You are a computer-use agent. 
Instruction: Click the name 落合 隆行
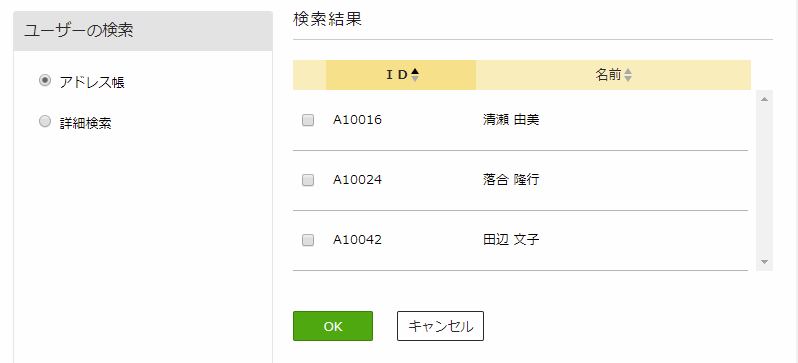(x=511, y=180)
